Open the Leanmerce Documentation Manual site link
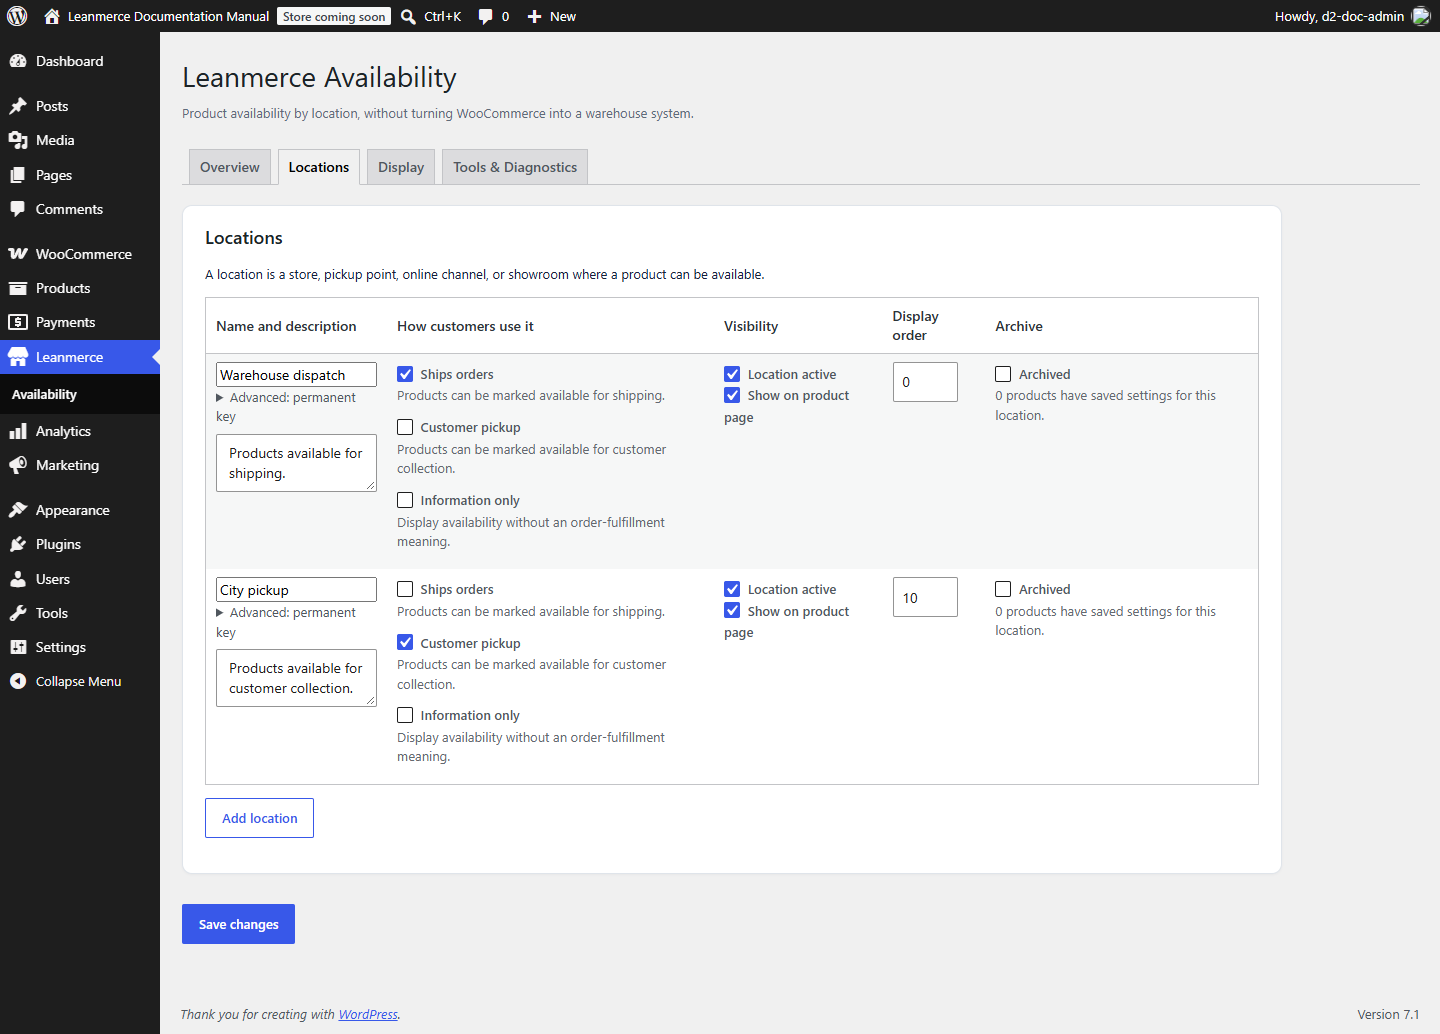The image size is (1440, 1034). click(168, 16)
